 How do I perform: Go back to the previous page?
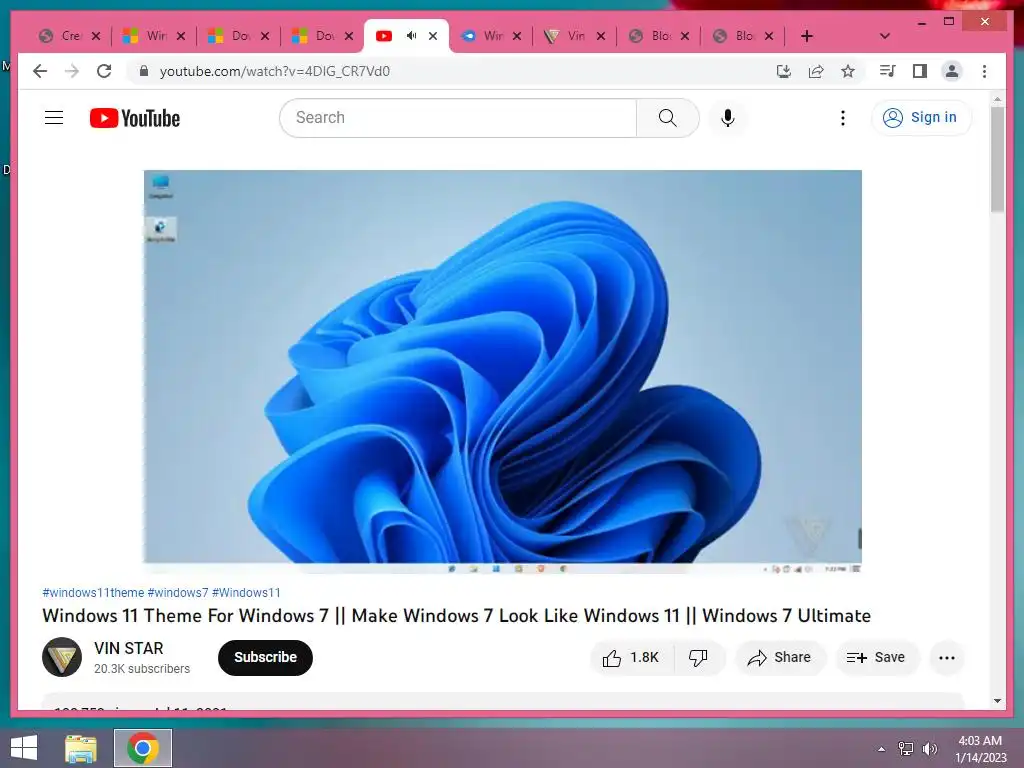coord(40,71)
